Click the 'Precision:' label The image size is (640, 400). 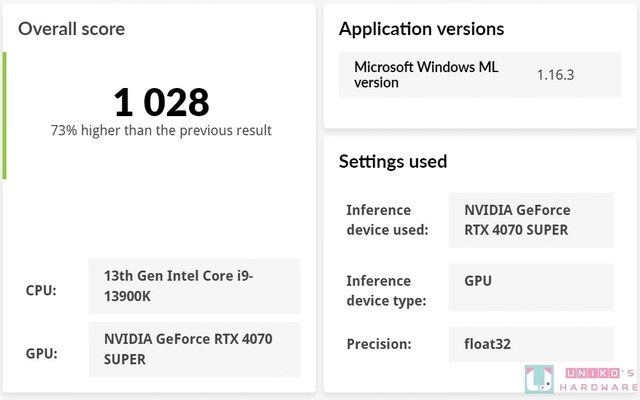[x=379, y=344]
